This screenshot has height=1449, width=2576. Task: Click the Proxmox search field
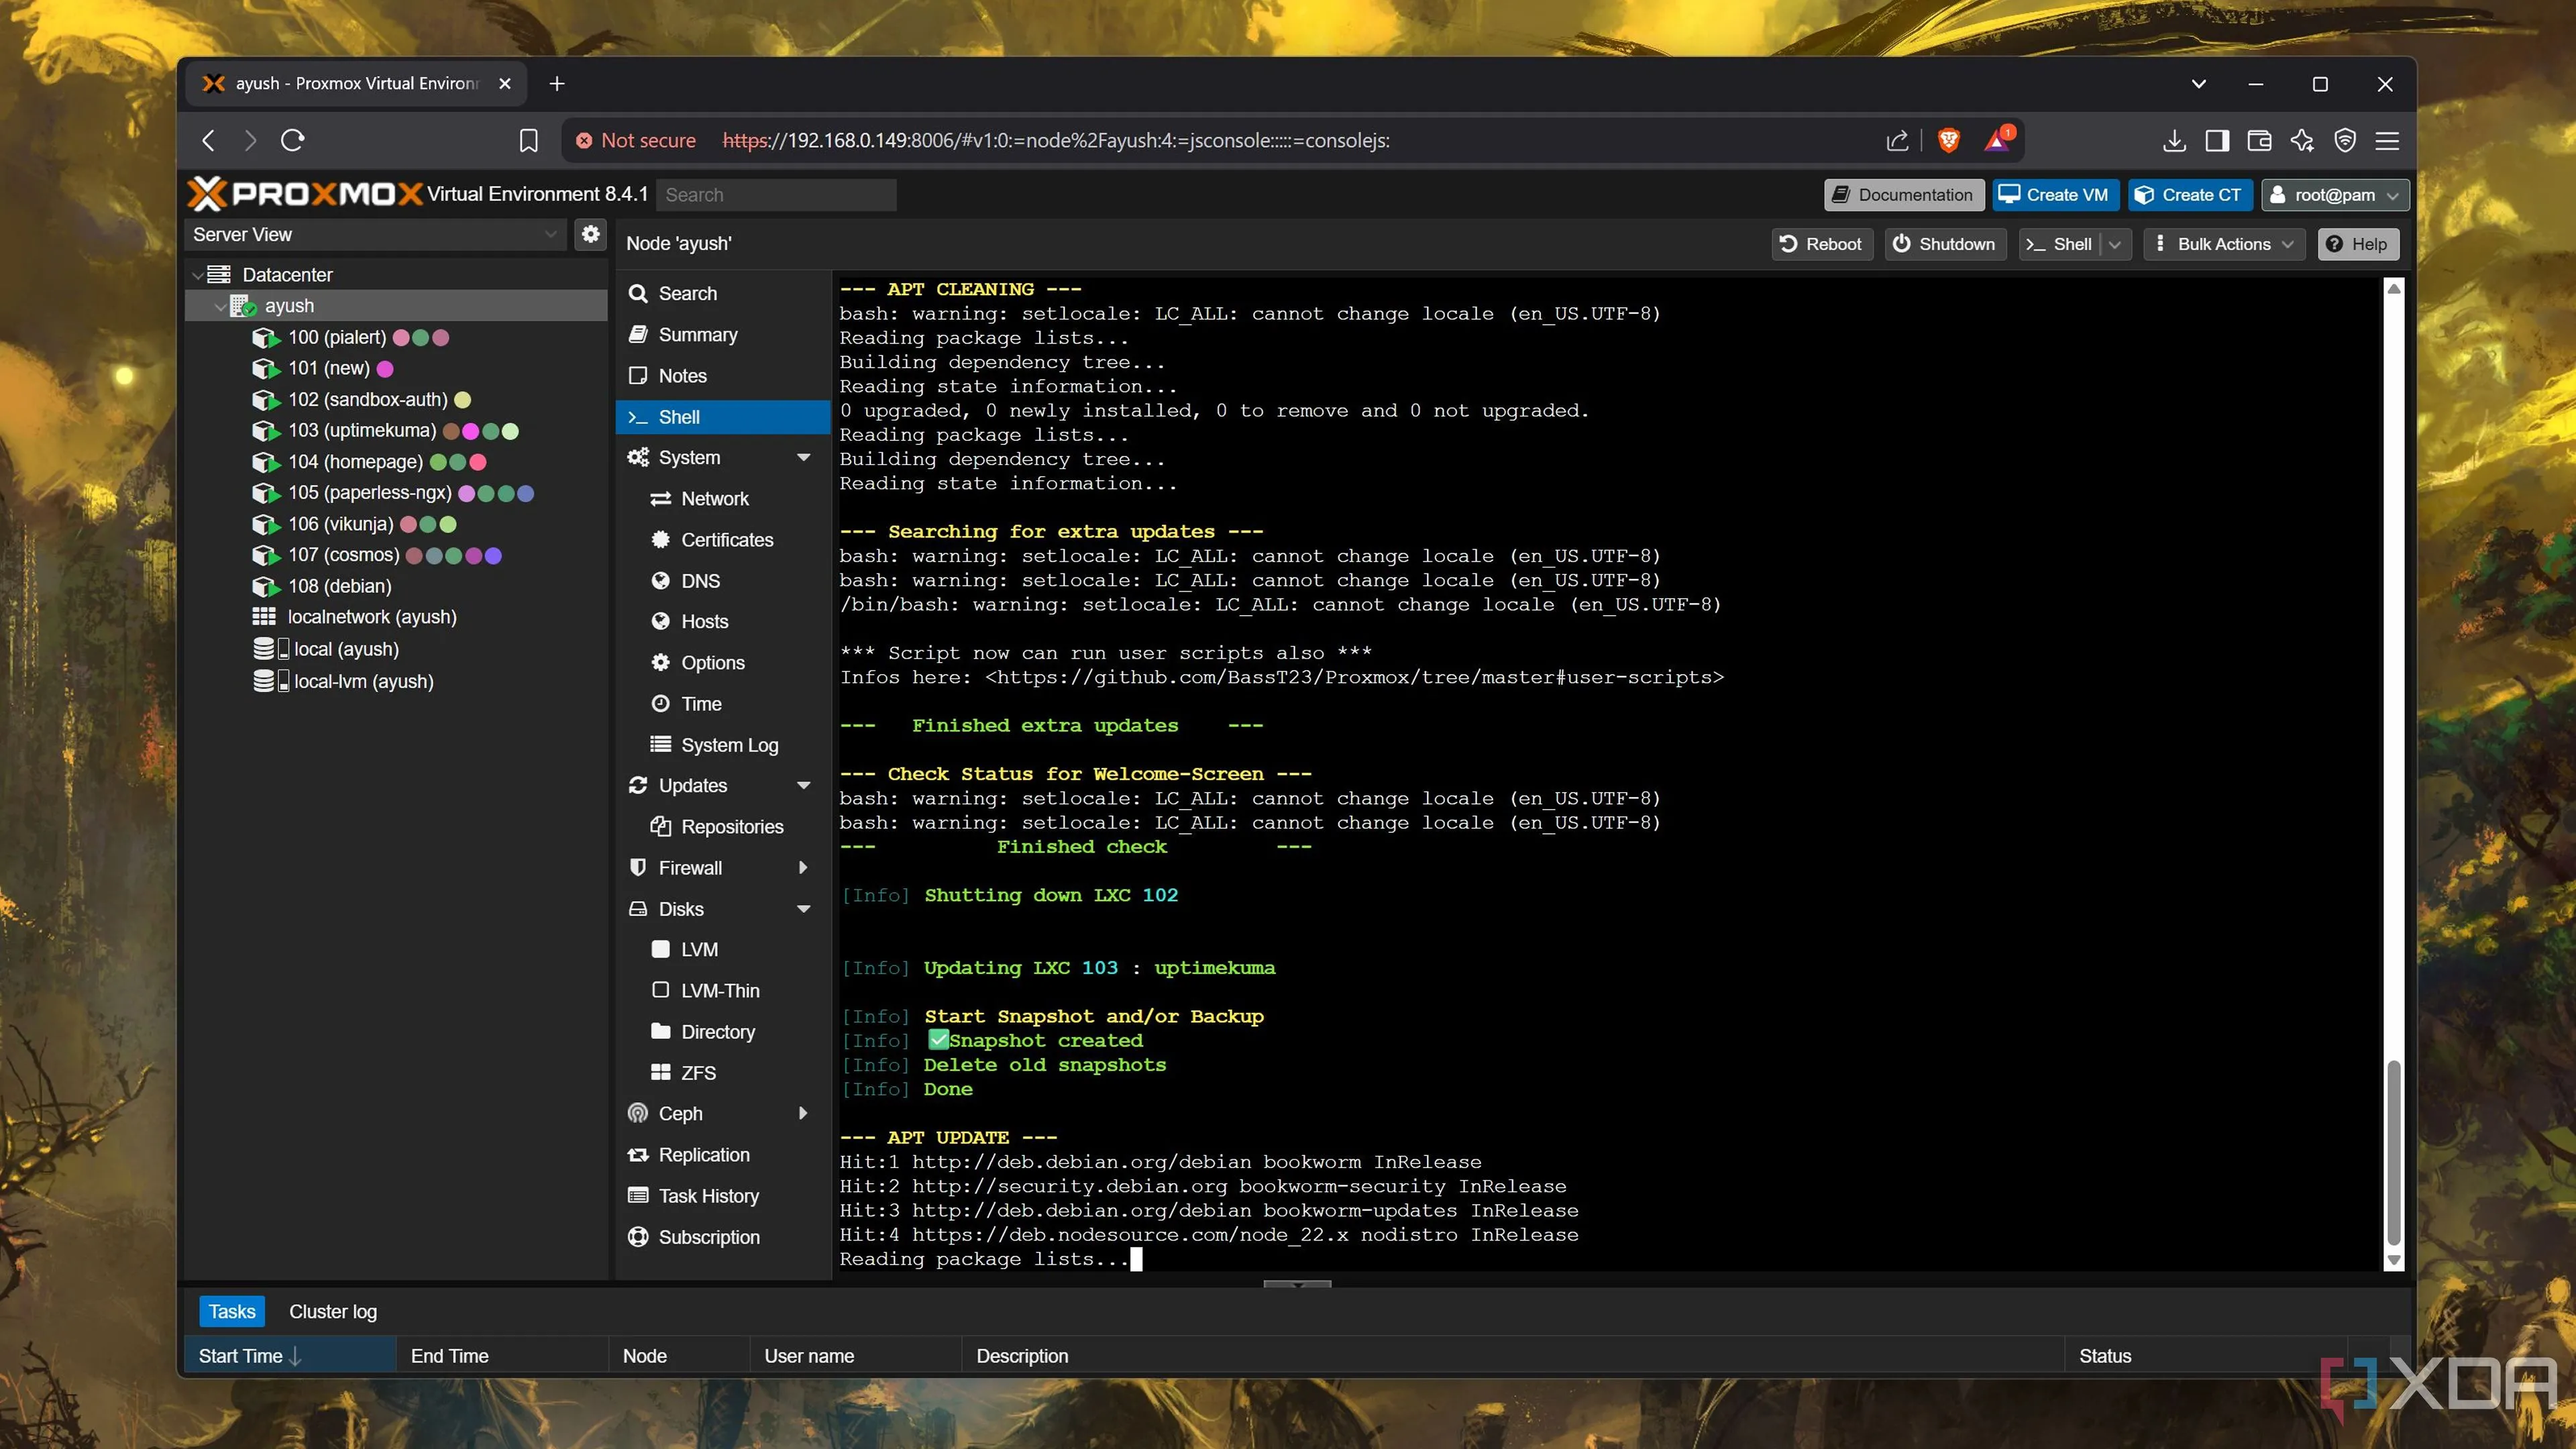click(776, 195)
